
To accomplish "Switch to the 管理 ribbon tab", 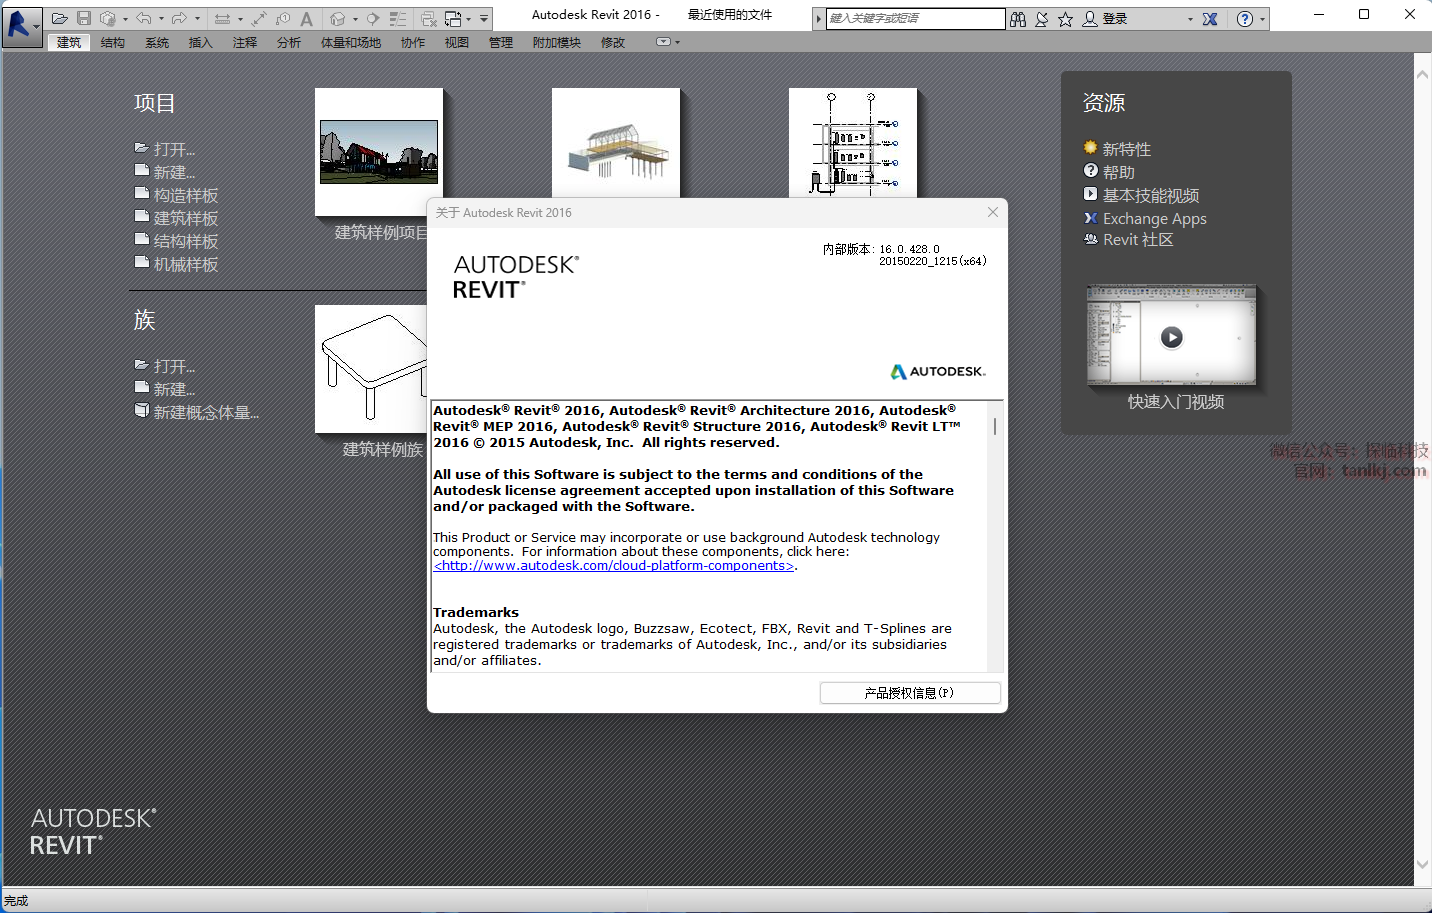I will [500, 43].
